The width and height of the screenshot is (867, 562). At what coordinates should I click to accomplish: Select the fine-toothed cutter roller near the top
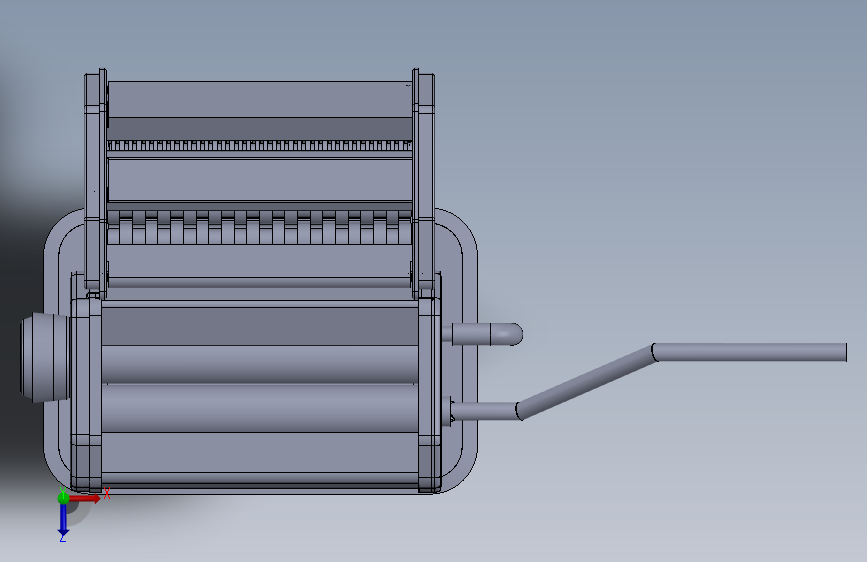(259, 145)
